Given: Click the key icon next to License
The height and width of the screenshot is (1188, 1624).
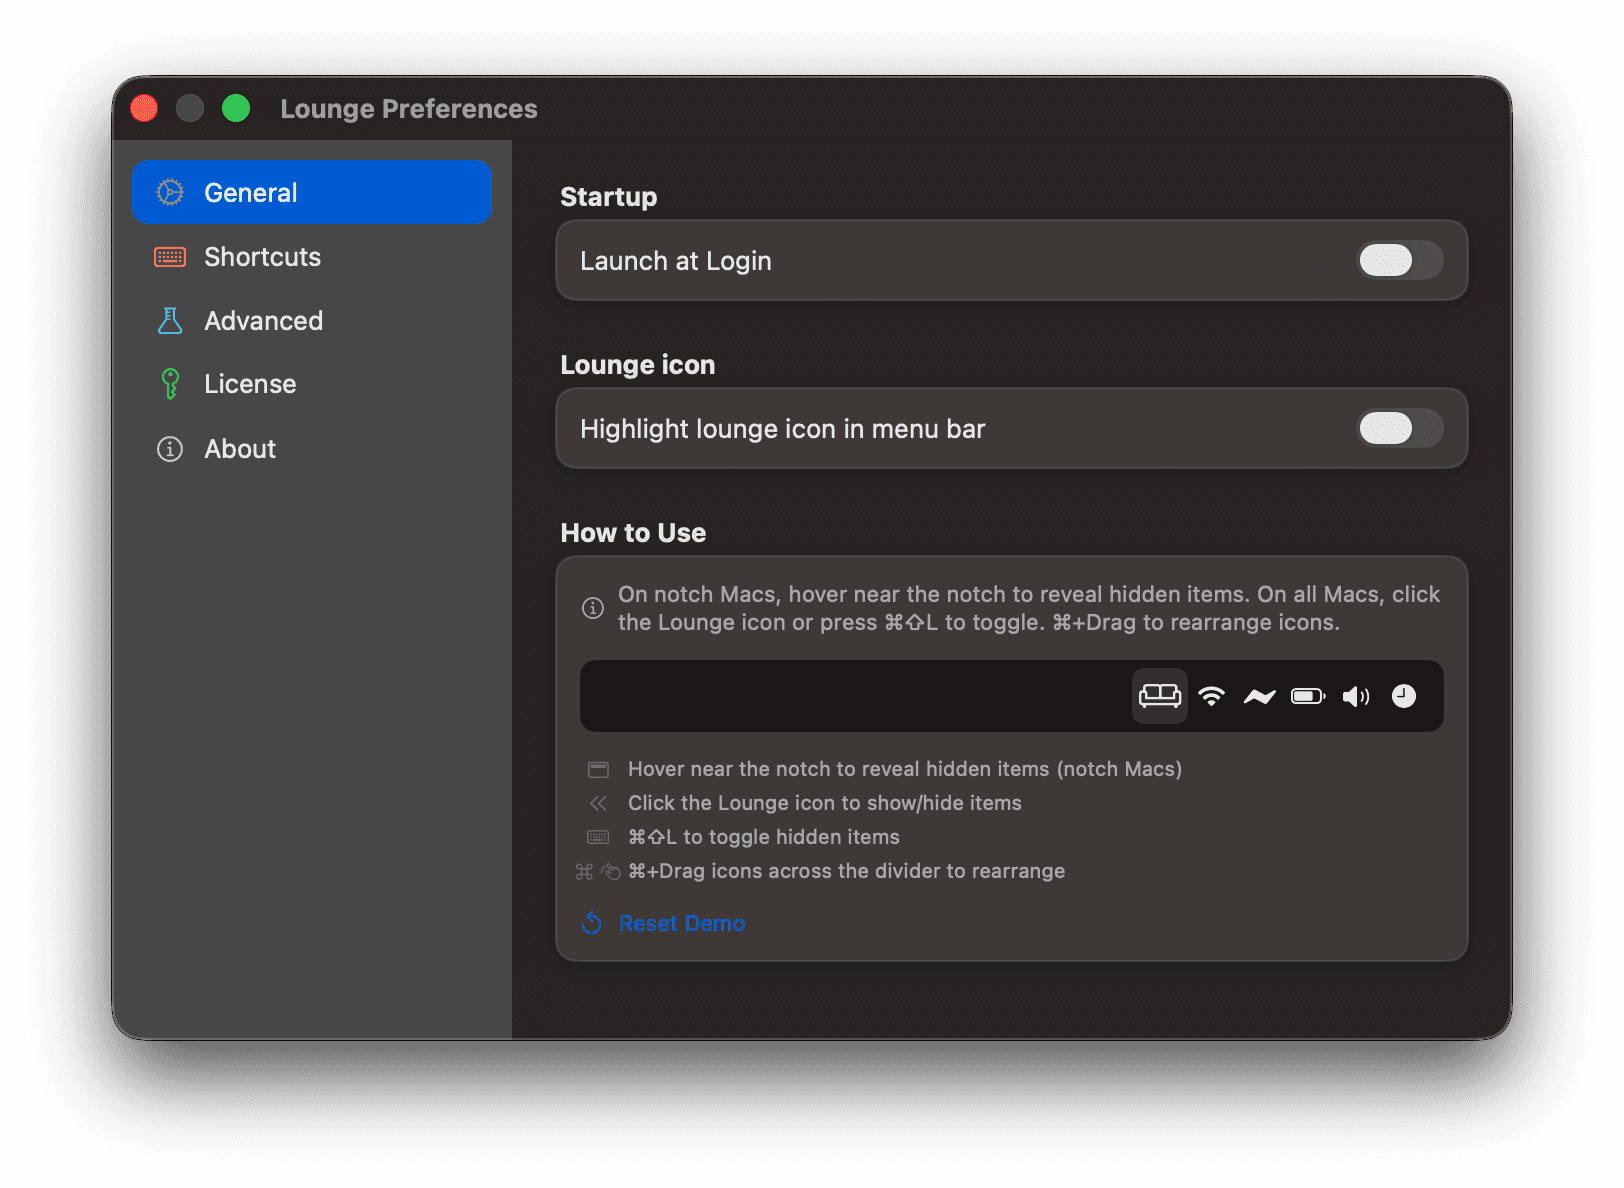Looking at the screenshot, I should click(170, 384).
